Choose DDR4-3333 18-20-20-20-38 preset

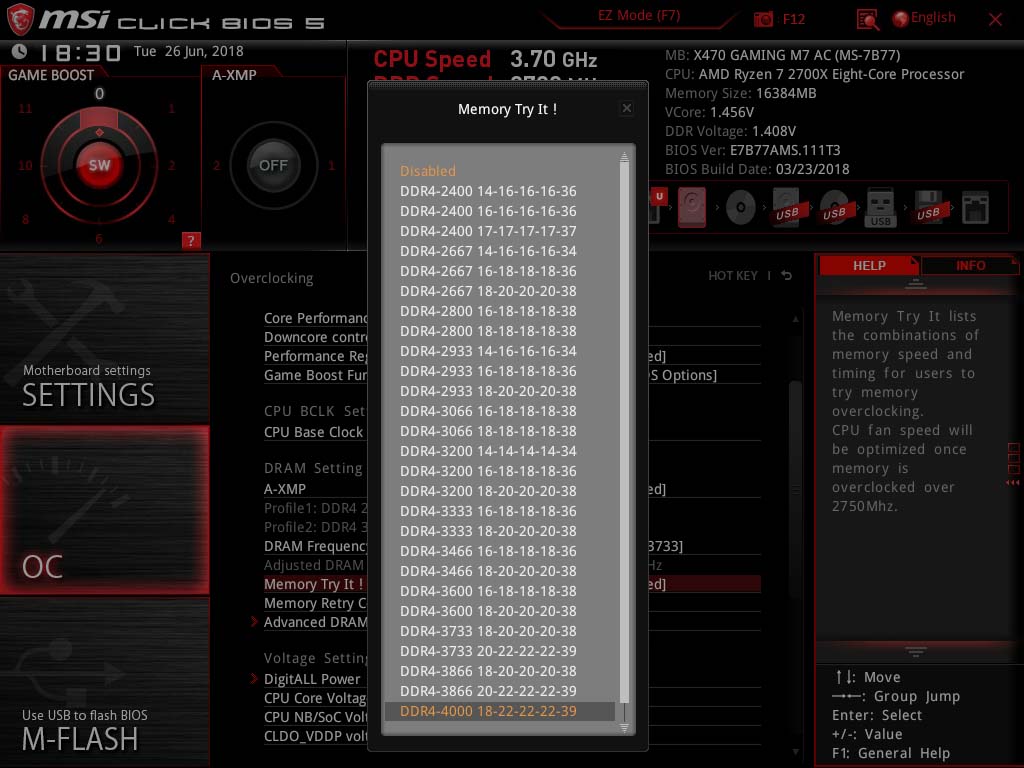(488, 531)
